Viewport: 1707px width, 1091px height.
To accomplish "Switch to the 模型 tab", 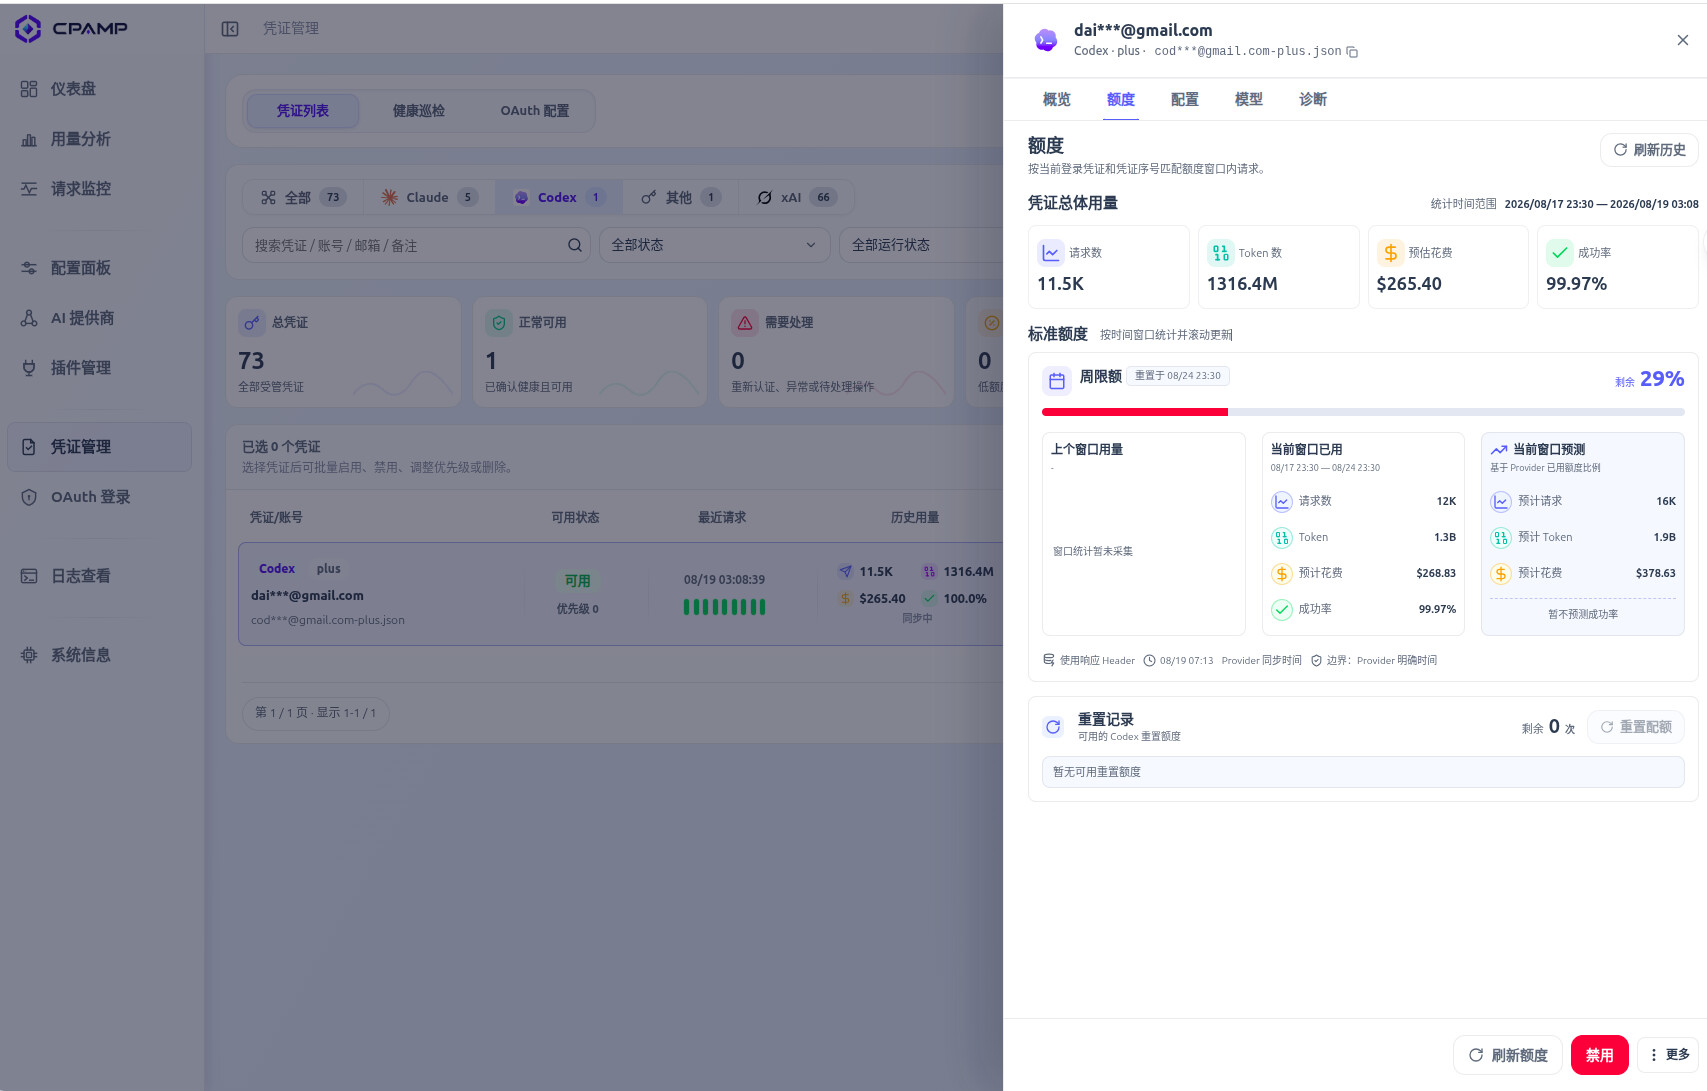I will (1248, 100).
